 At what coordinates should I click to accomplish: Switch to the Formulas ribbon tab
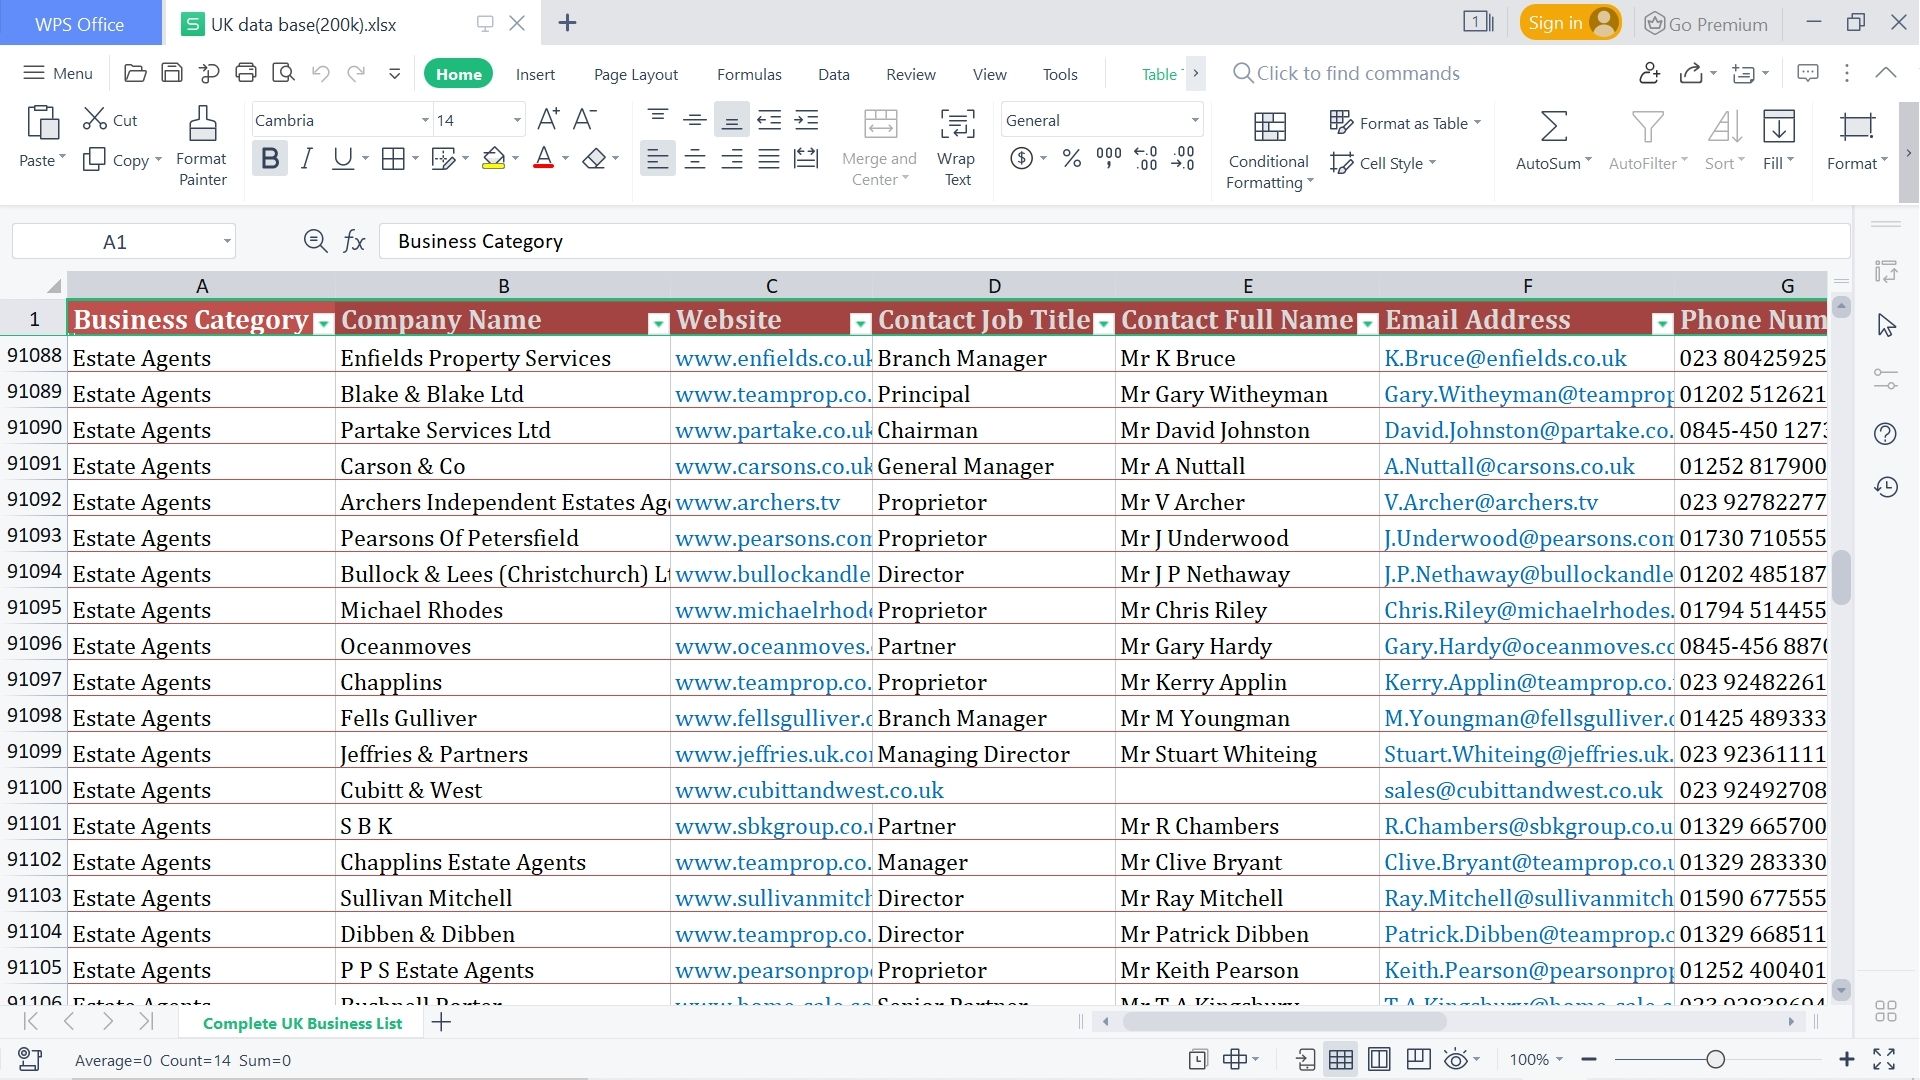click(x=748, y=73)
